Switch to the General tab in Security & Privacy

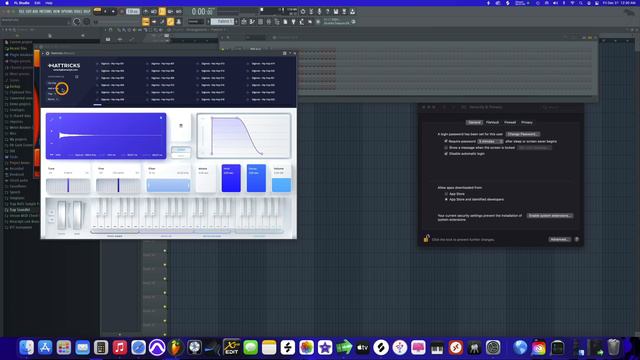coord(474,122)
